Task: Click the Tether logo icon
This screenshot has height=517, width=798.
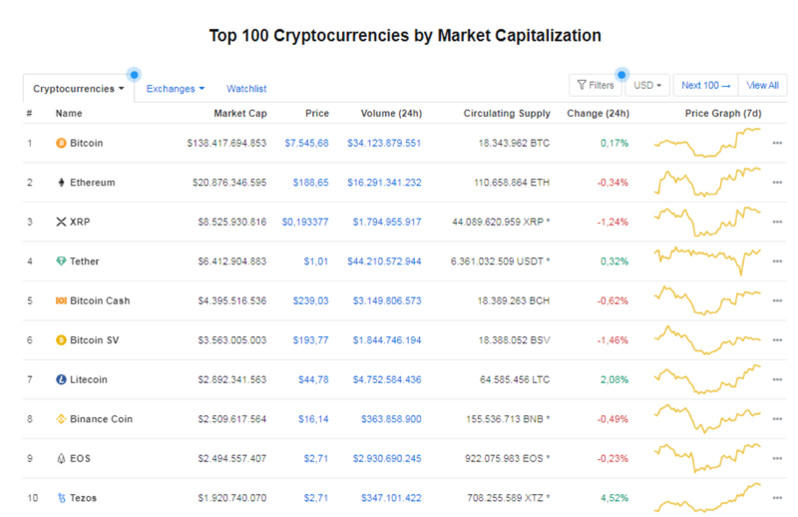Action: [x=61, y=261]
